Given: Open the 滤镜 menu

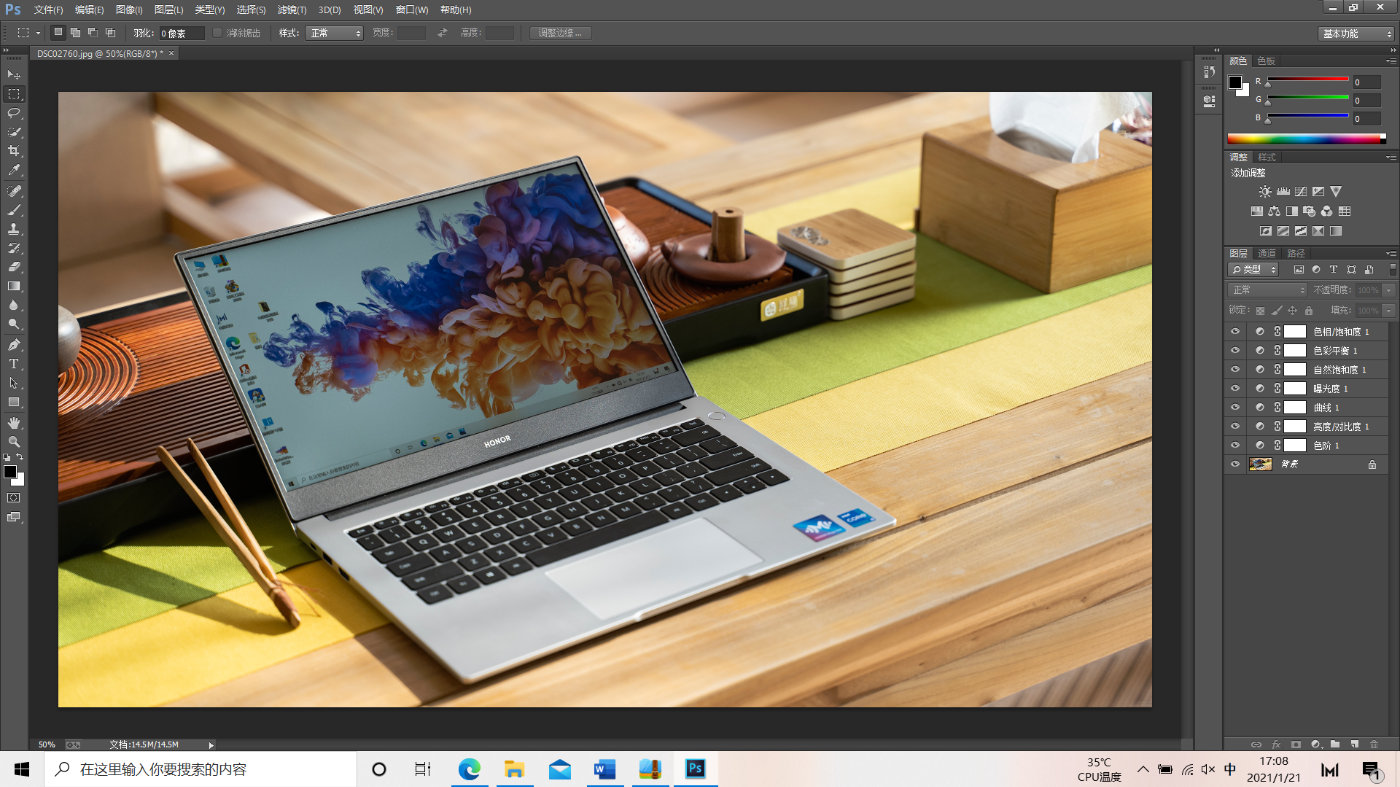Looking at the screenshot, I should [x=290, y=10].
